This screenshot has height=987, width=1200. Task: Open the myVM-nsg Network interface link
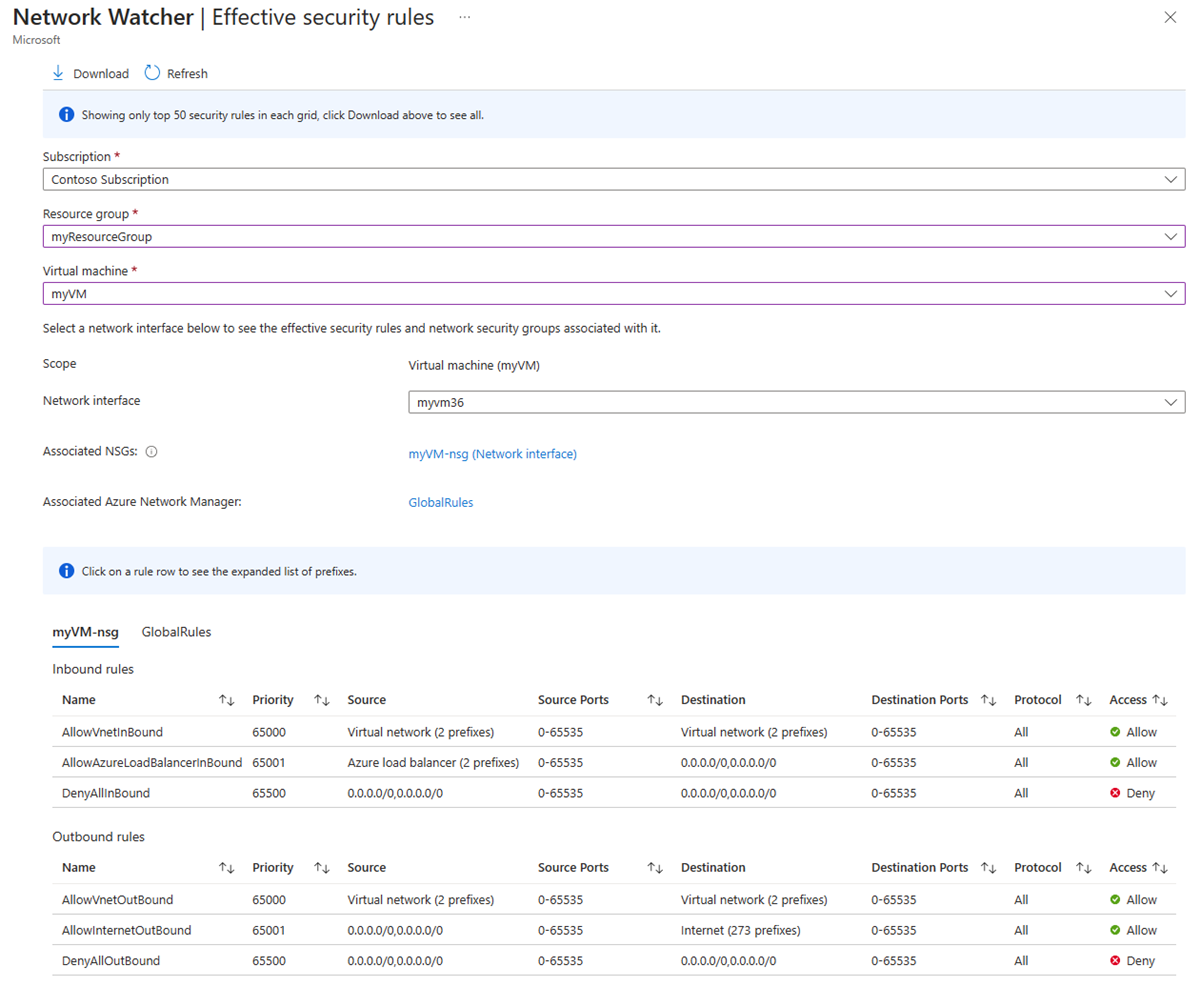[x=491, y=453]
